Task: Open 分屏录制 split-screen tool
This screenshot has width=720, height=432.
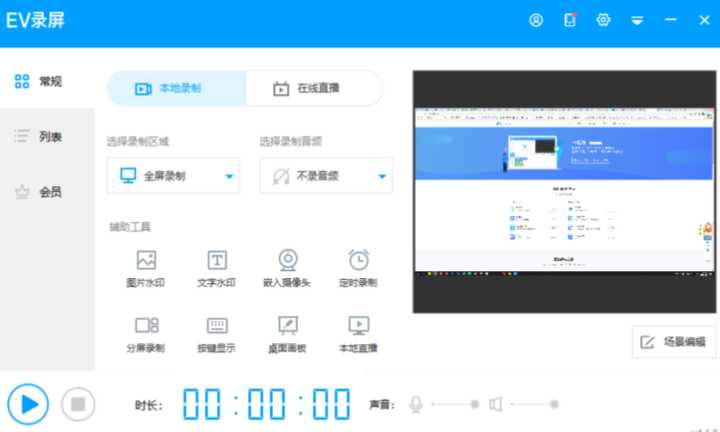Action: point(146,334)
